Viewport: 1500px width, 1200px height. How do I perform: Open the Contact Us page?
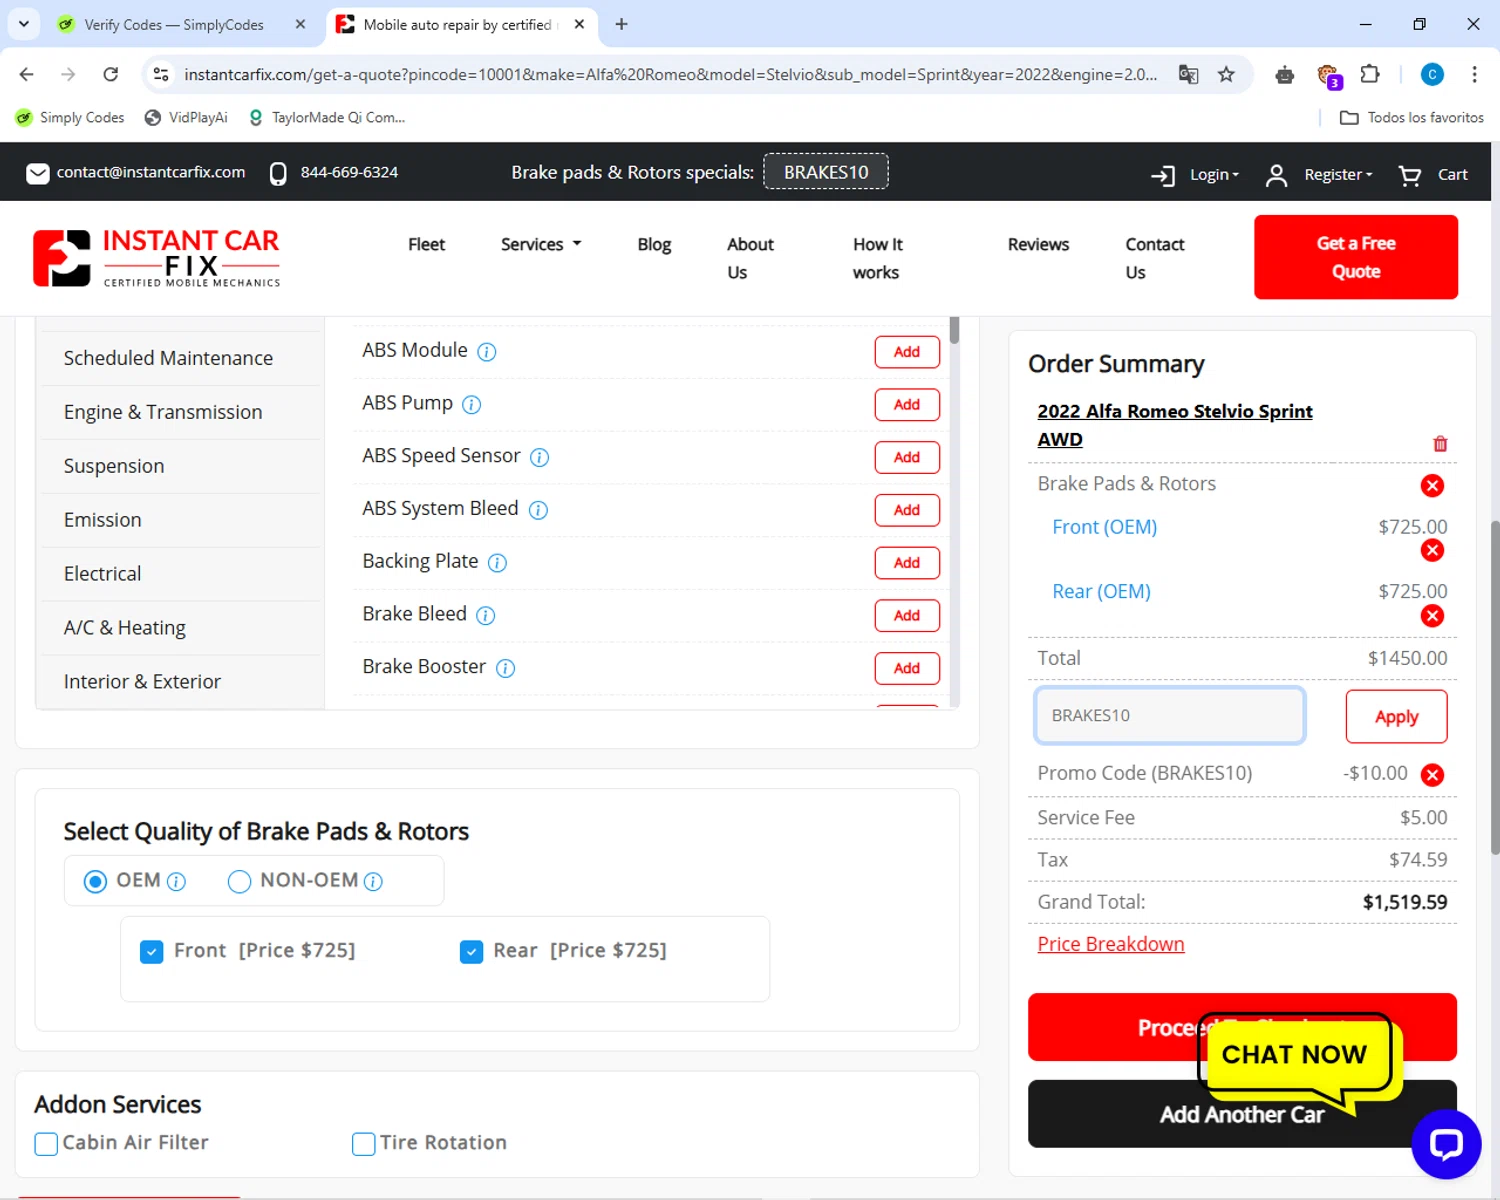pyautogui.click(x=1154, y=259)
